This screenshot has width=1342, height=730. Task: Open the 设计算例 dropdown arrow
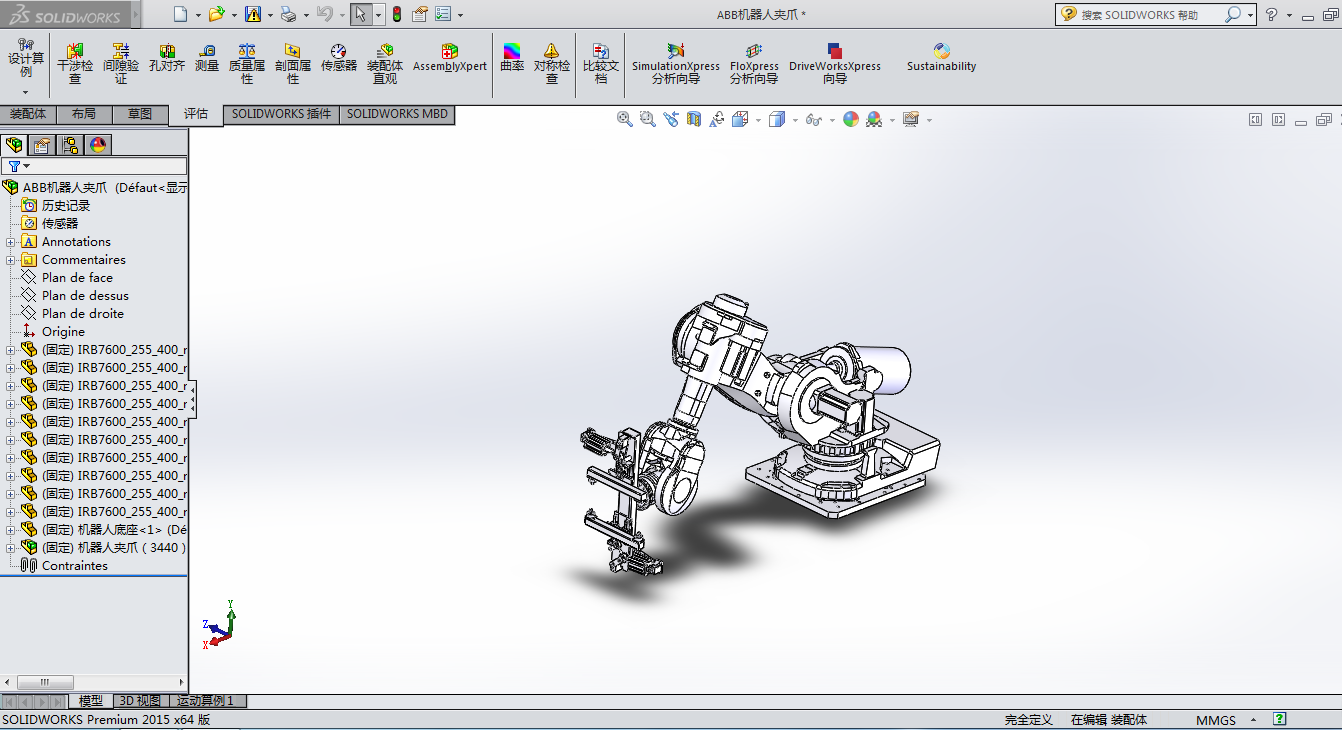(26, 92)
